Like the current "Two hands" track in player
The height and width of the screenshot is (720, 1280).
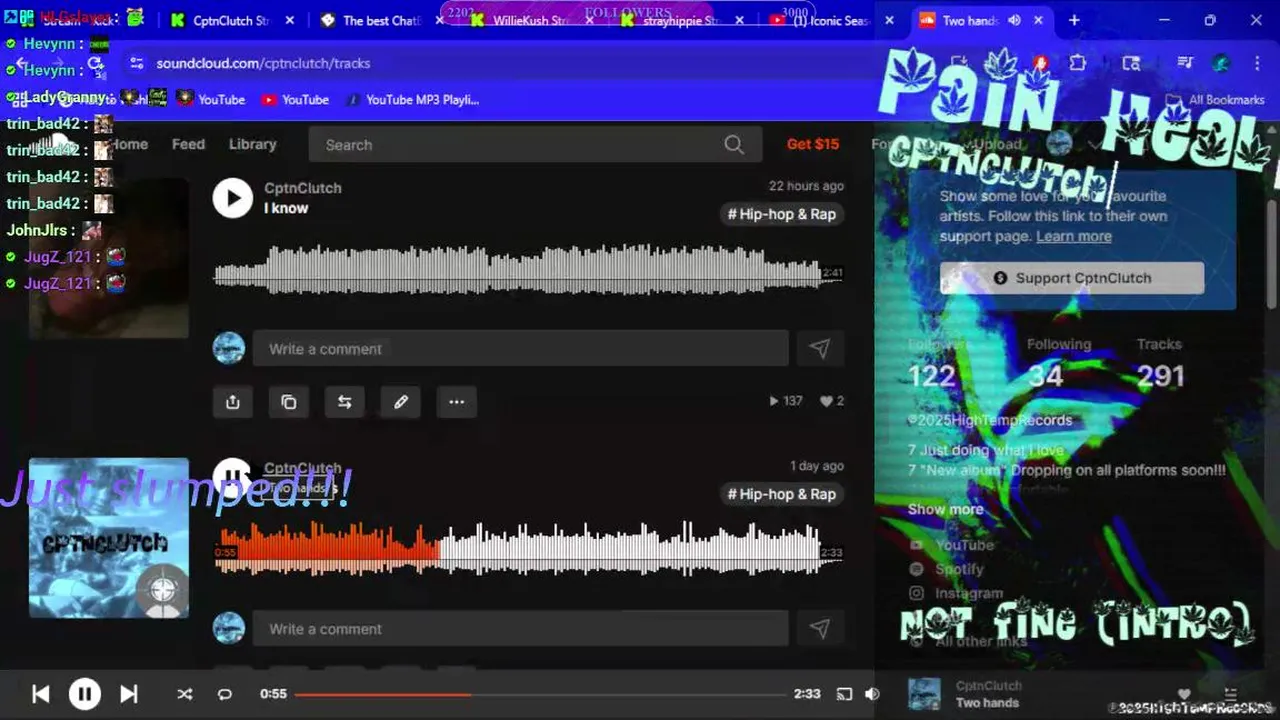coord(1184,694)
